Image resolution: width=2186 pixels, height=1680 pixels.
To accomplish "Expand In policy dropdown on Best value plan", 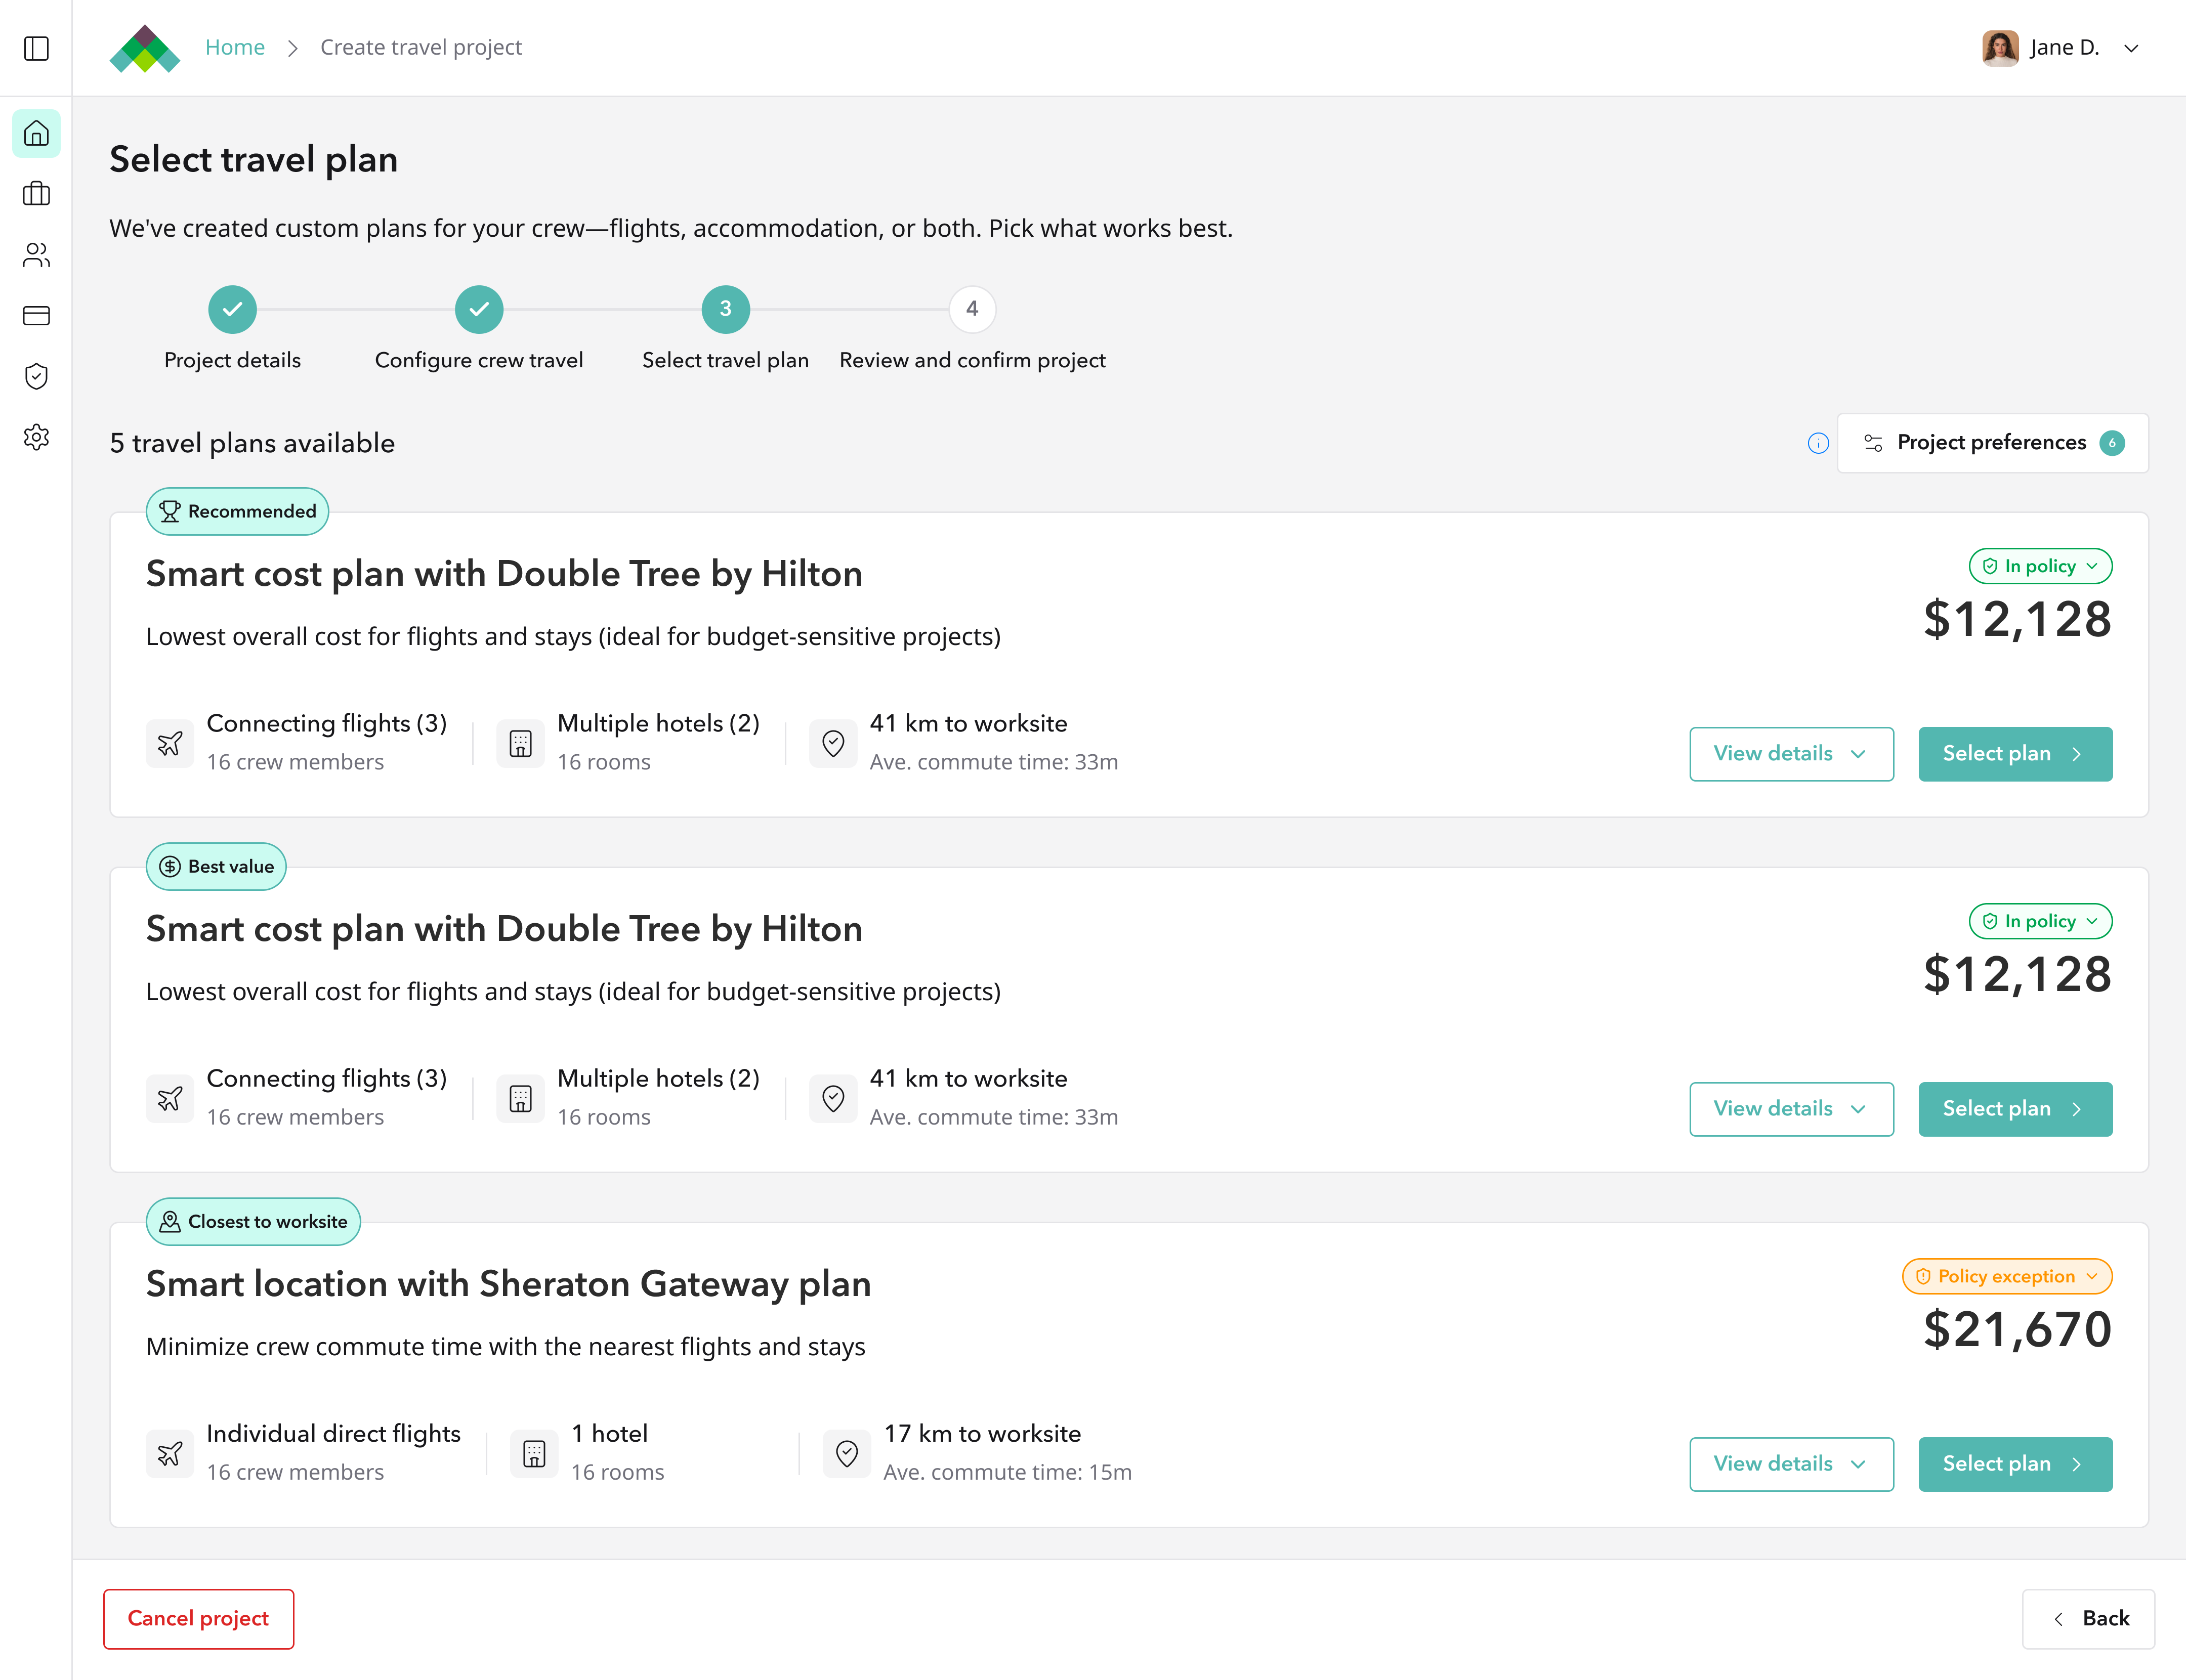I will [x=2040, y=921].
